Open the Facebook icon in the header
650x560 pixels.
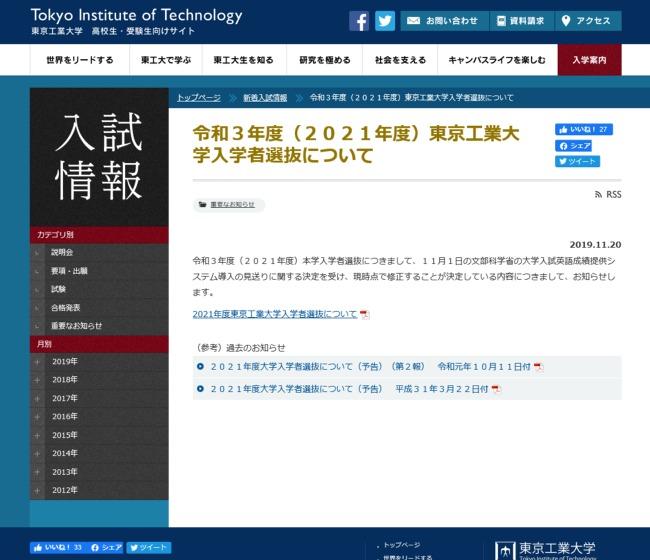point(359,21)
